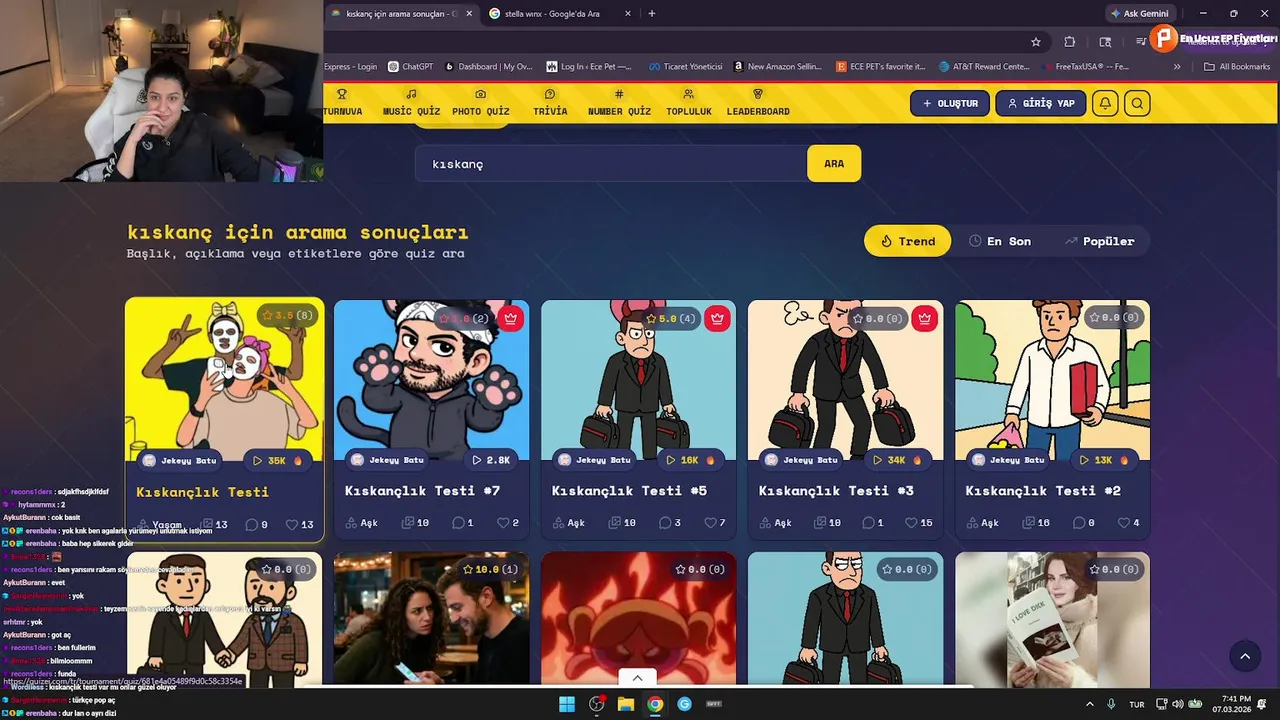This screenshot has height=720, width=1280.
Task: Click the 2.8K play count on Testi #7
Action: click(x=491, y=460)
